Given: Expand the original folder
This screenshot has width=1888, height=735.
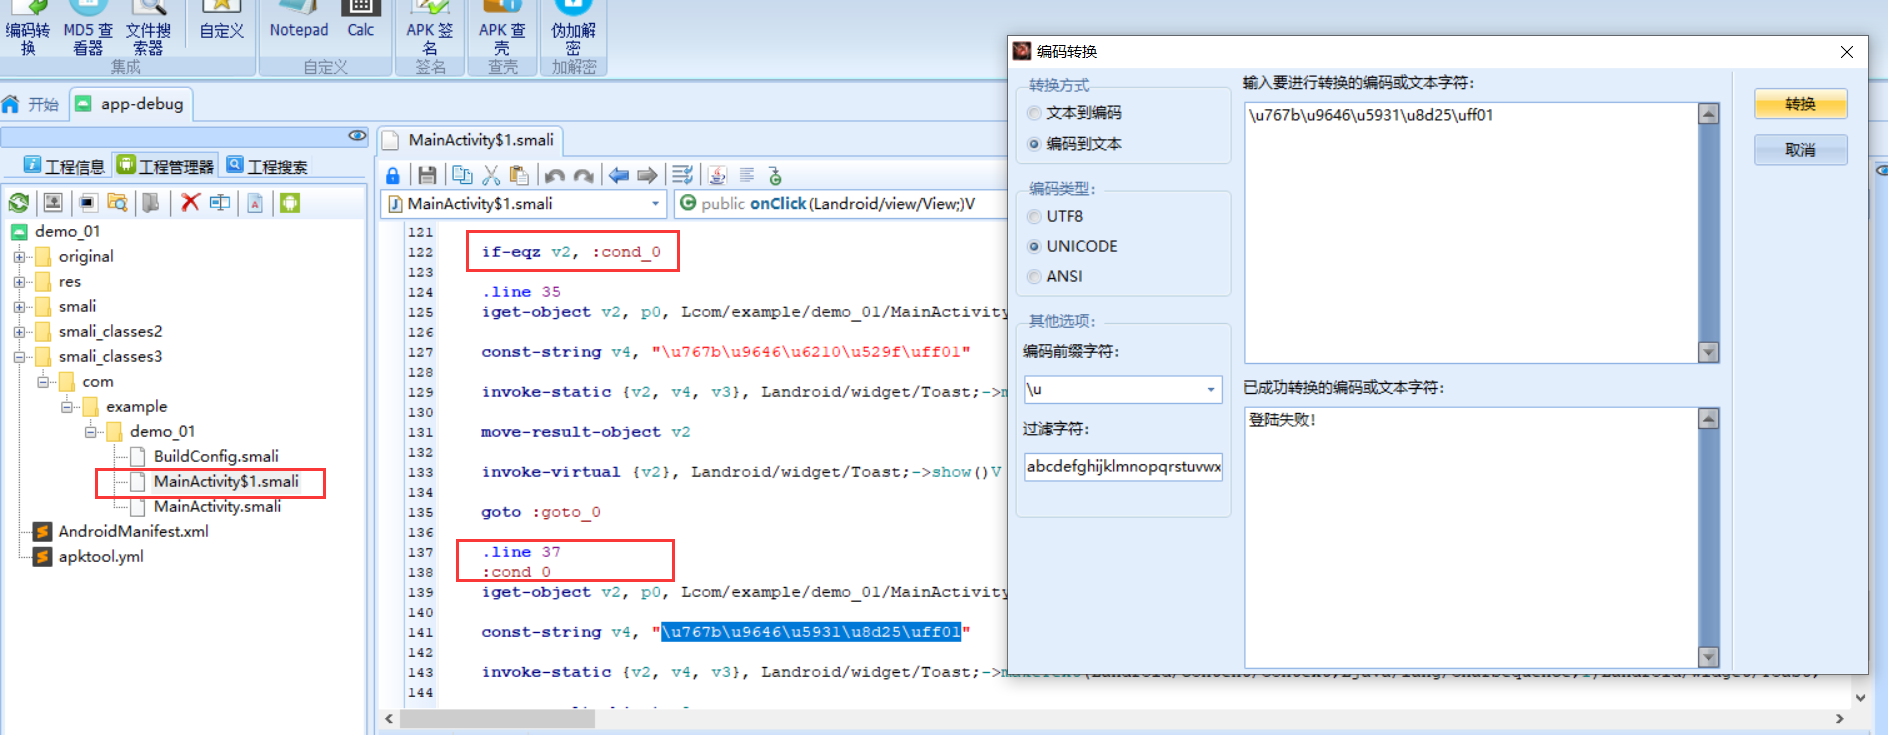Looking at the screenshot, I should [x=19, y=257].
